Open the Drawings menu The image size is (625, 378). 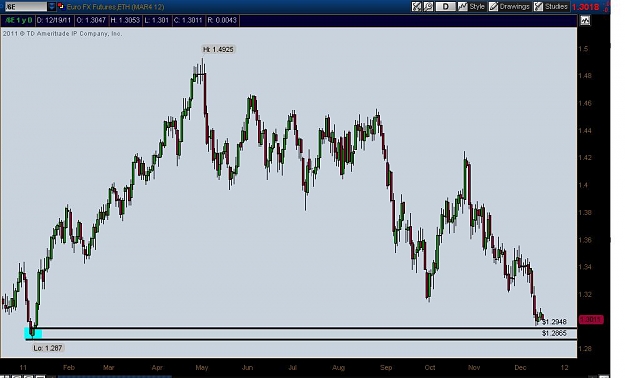pos(509,6)
